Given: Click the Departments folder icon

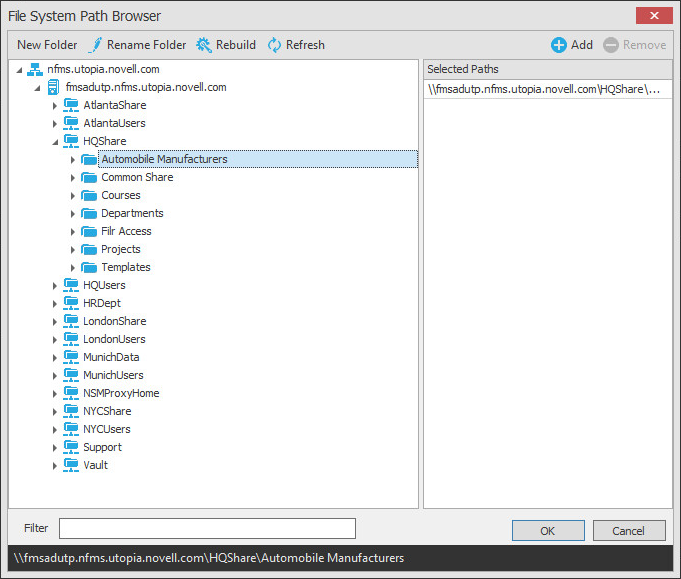Looking at the screenshot, I should click(89, 214).
